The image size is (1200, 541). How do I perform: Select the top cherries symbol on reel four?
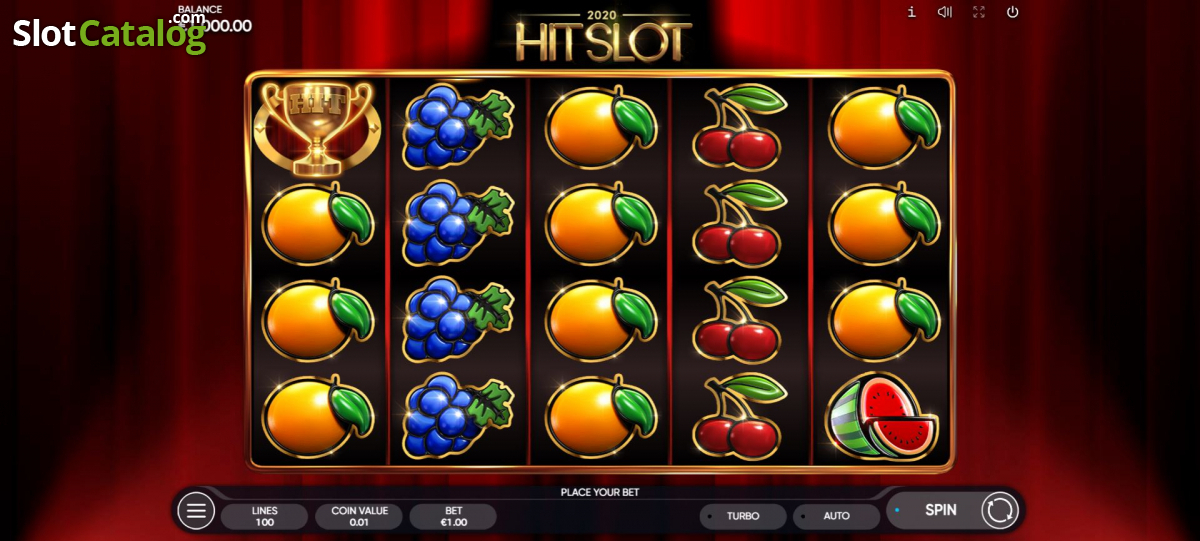point(740,126)
